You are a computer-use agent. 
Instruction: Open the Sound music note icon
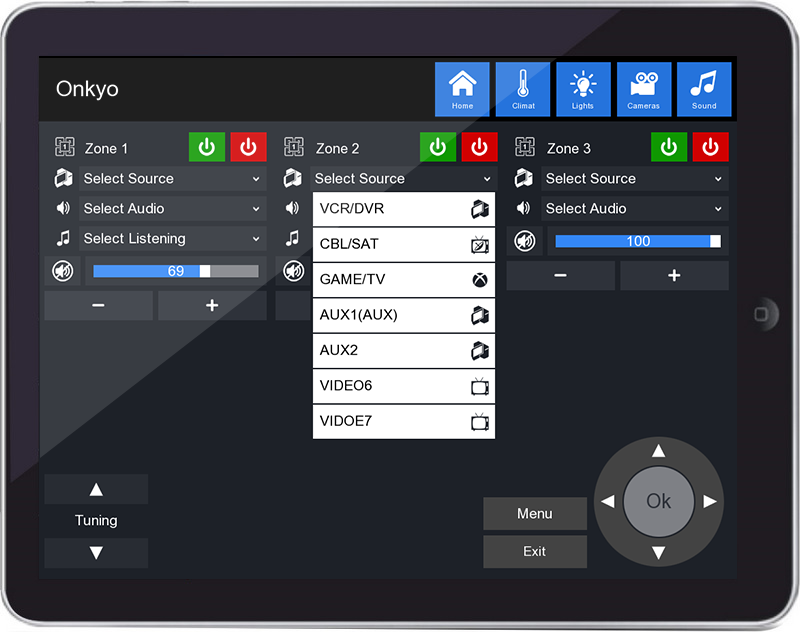click(704, 89)
